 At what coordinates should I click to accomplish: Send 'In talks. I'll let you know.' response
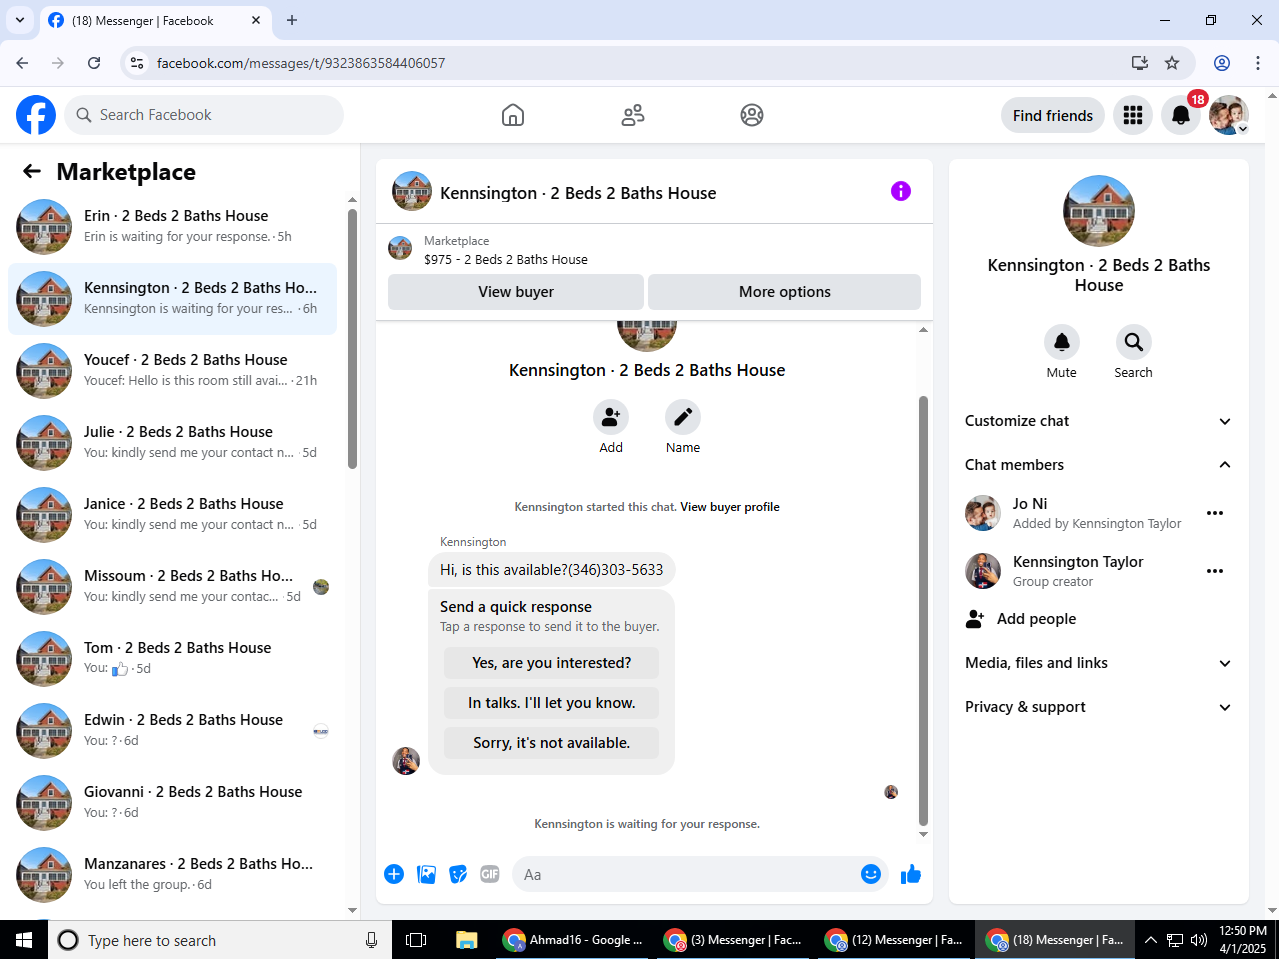point(552,703)
